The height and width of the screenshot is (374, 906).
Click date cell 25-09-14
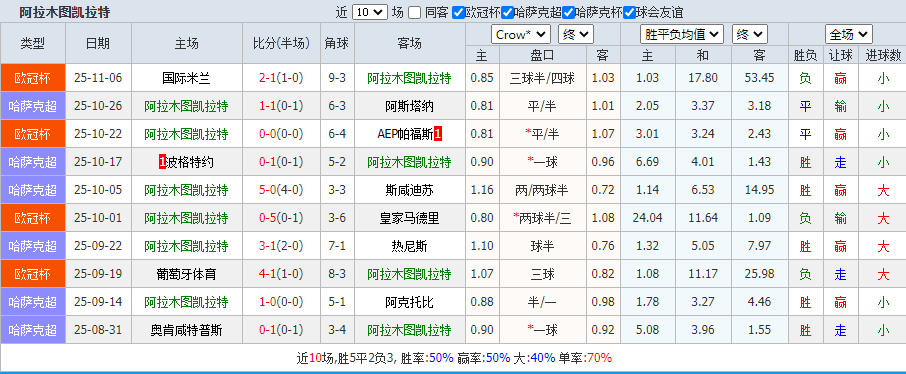[x=98, y=302]
